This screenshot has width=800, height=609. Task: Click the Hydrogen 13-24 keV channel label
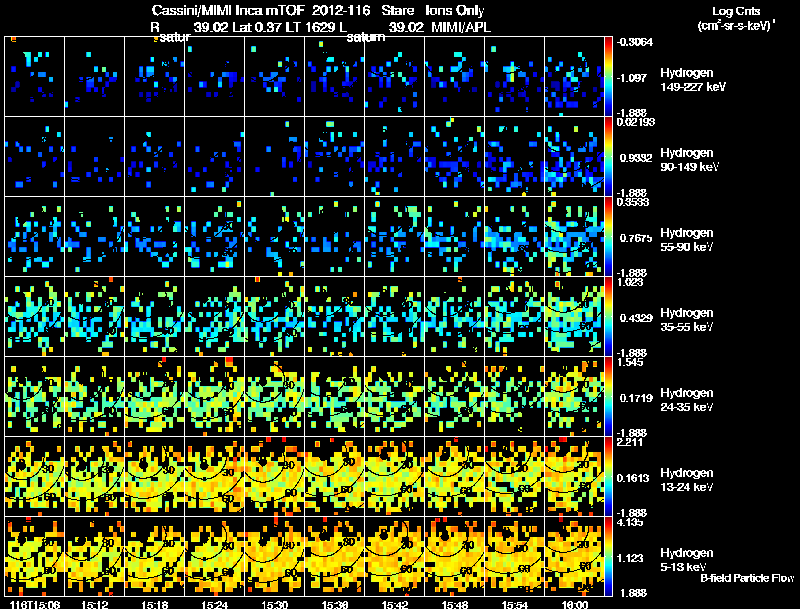686,479
